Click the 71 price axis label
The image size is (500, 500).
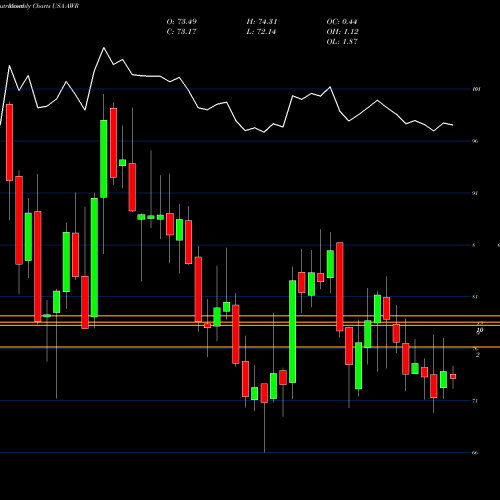tap(475, 401)
